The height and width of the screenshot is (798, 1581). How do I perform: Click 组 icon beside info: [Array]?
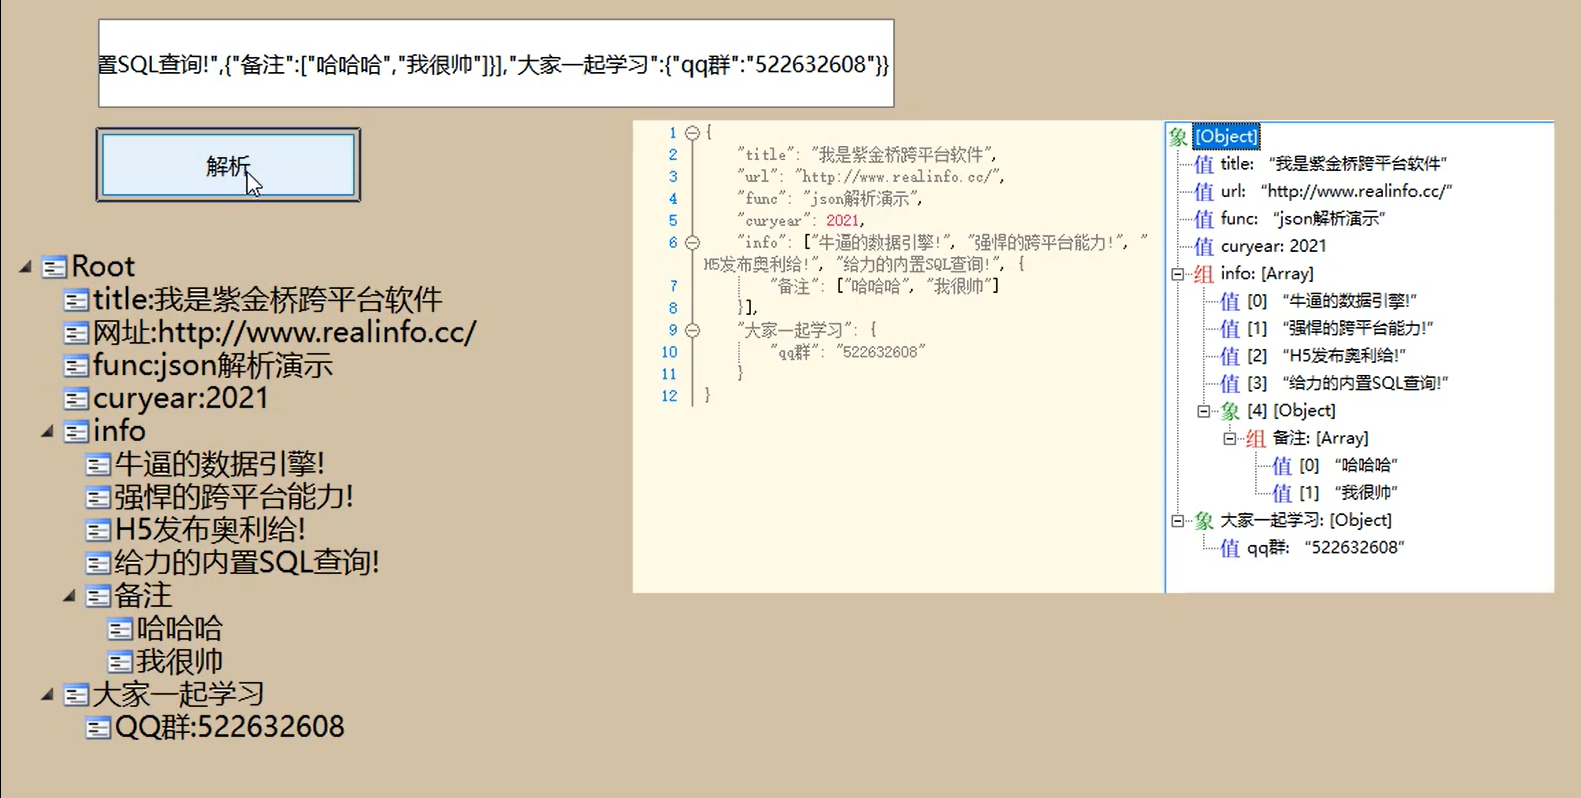pos(1204,274)
